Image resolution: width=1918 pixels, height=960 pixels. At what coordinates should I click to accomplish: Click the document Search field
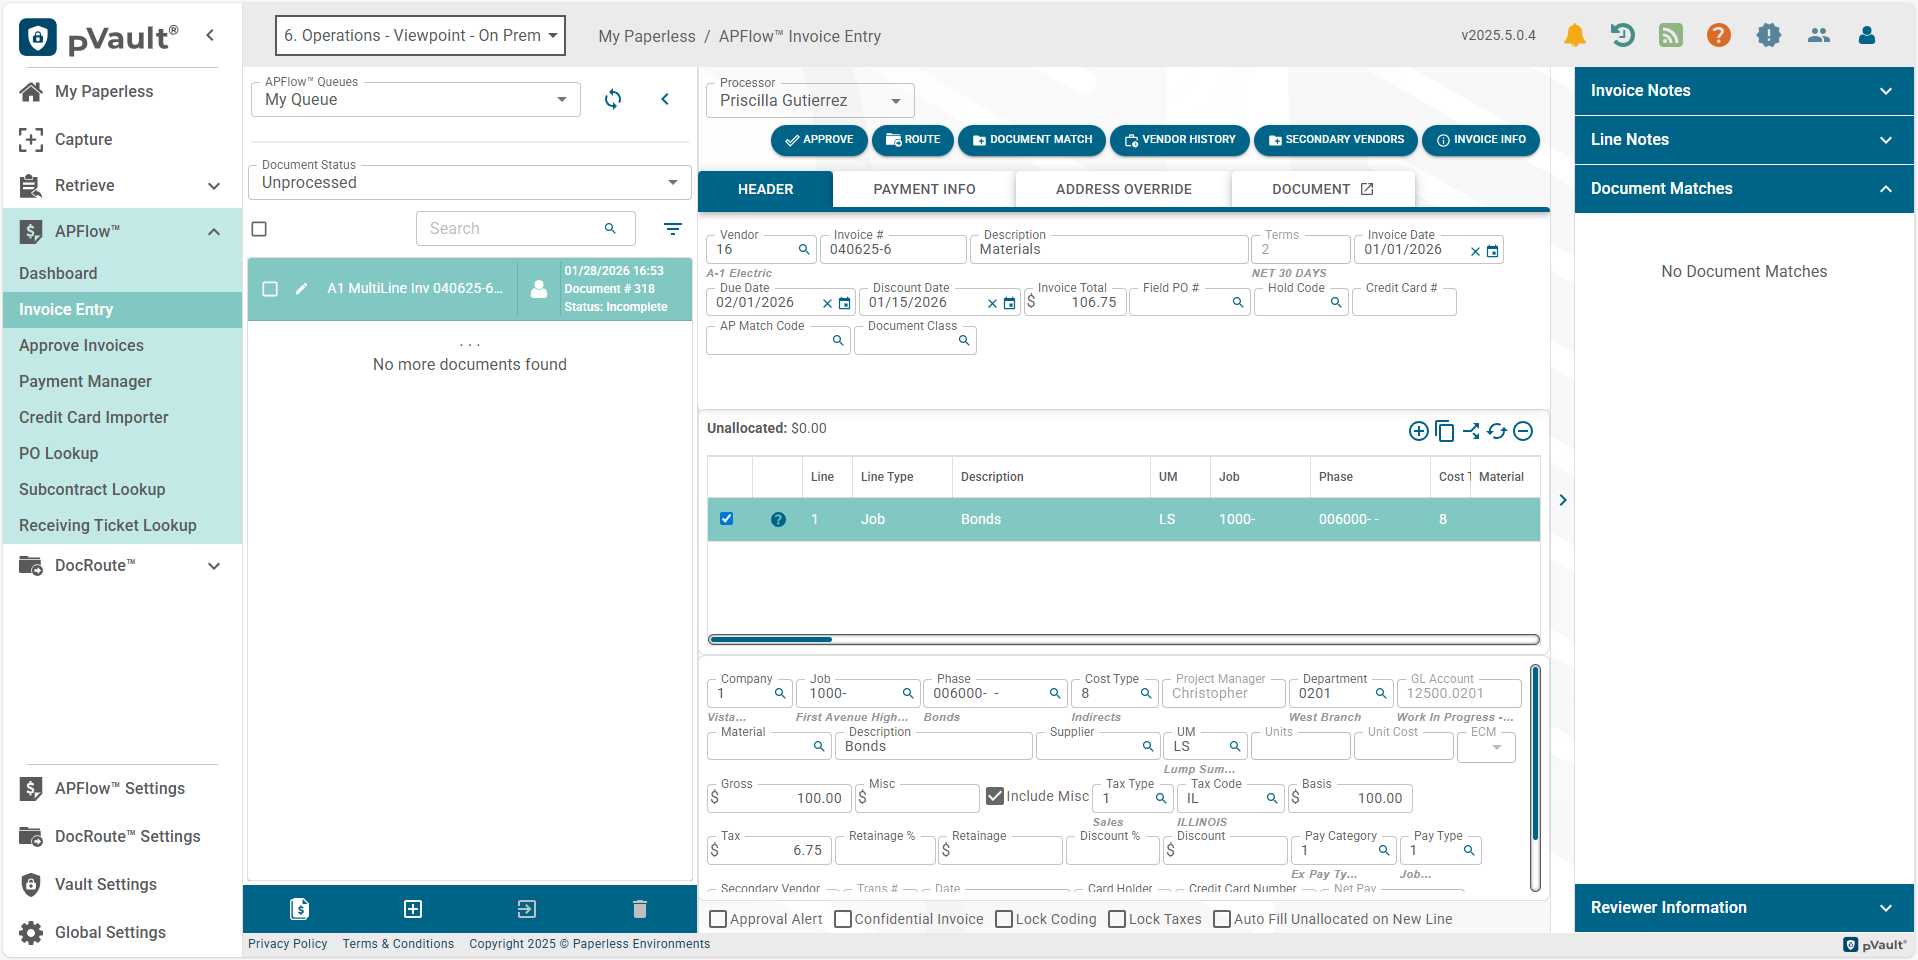click(525, 229)
